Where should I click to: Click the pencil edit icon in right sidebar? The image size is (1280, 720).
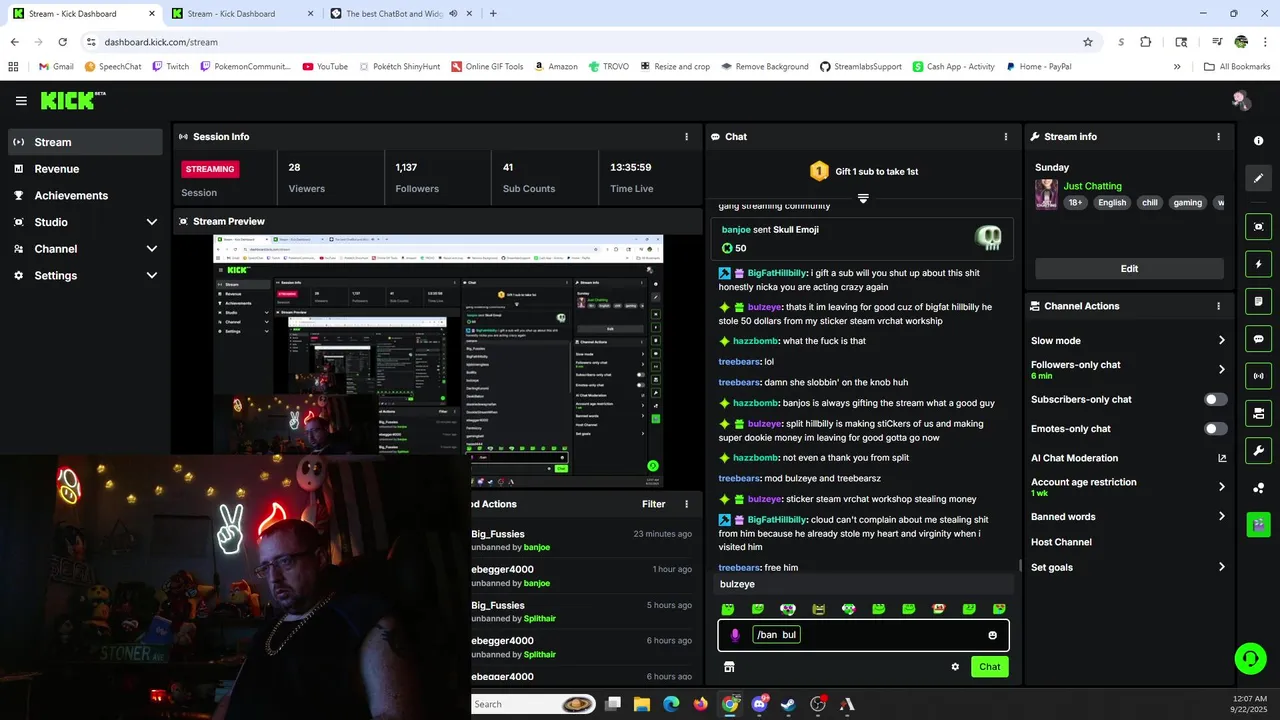coord(1259,178)
